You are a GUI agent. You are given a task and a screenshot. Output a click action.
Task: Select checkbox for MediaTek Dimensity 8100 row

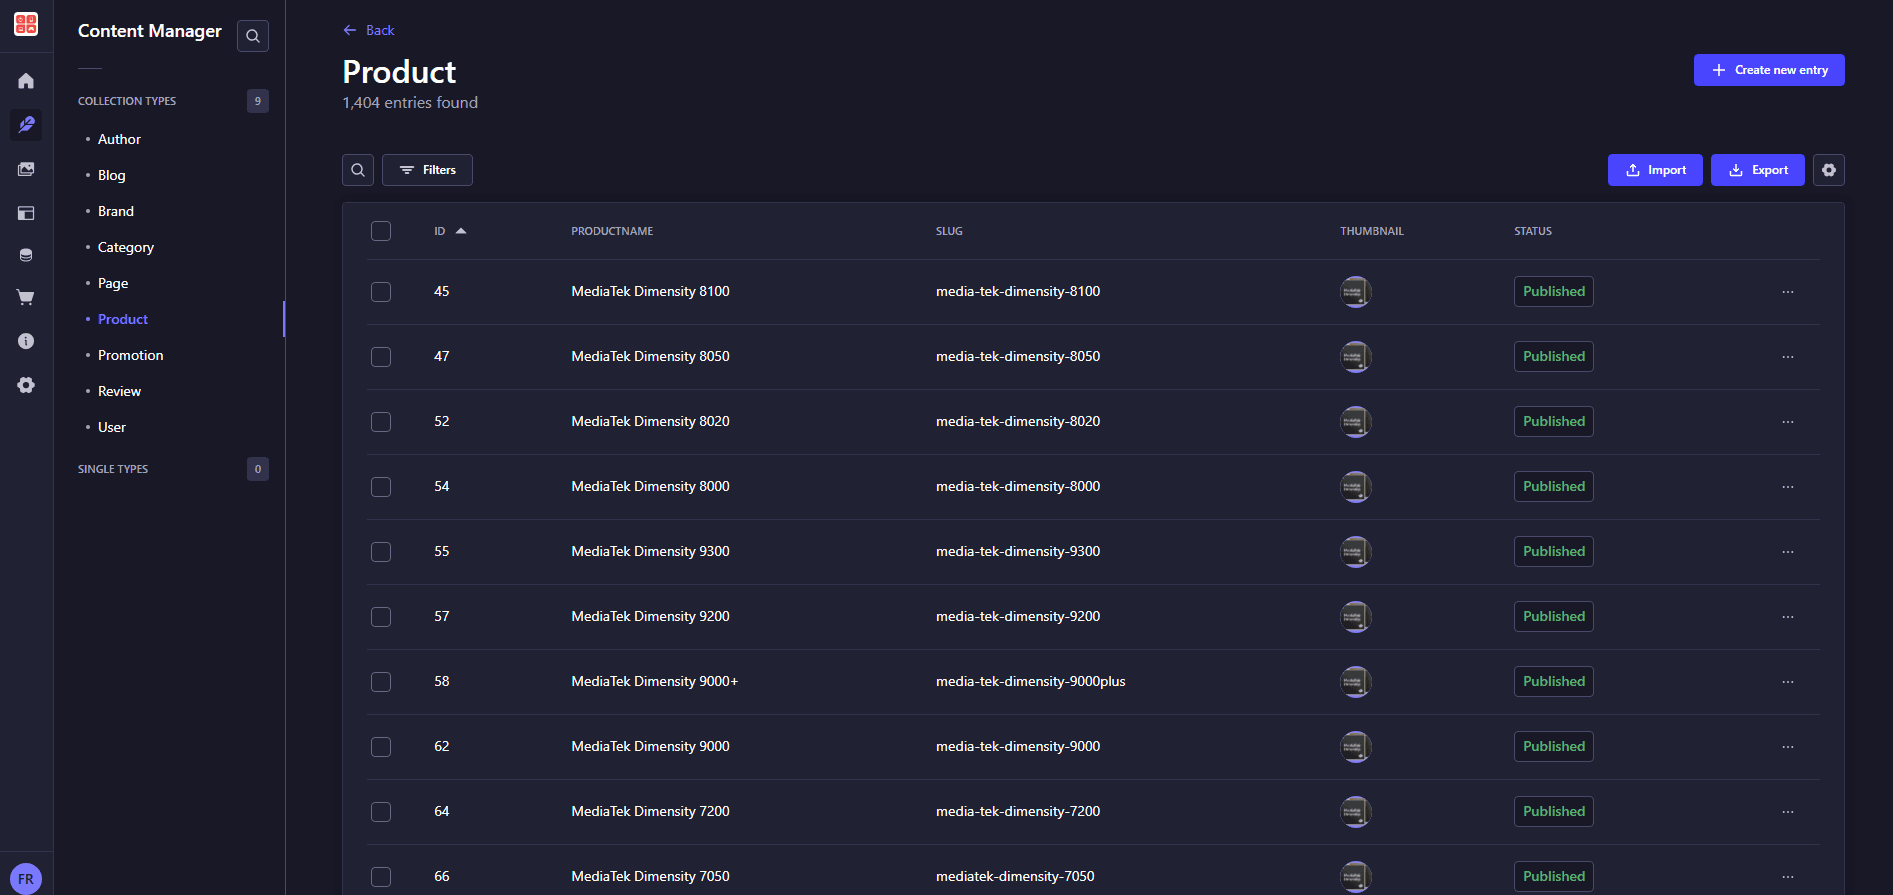point(381,292)
